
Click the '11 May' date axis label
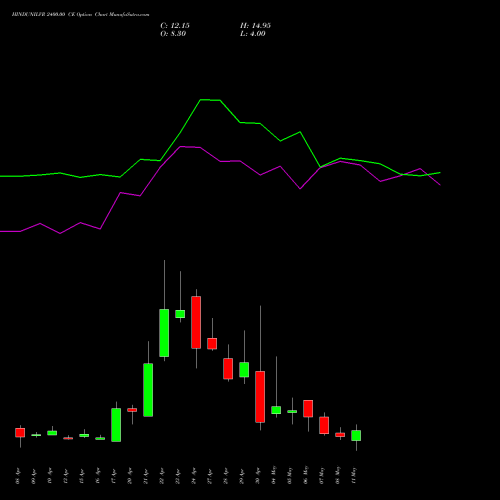(x=354, y=475)
